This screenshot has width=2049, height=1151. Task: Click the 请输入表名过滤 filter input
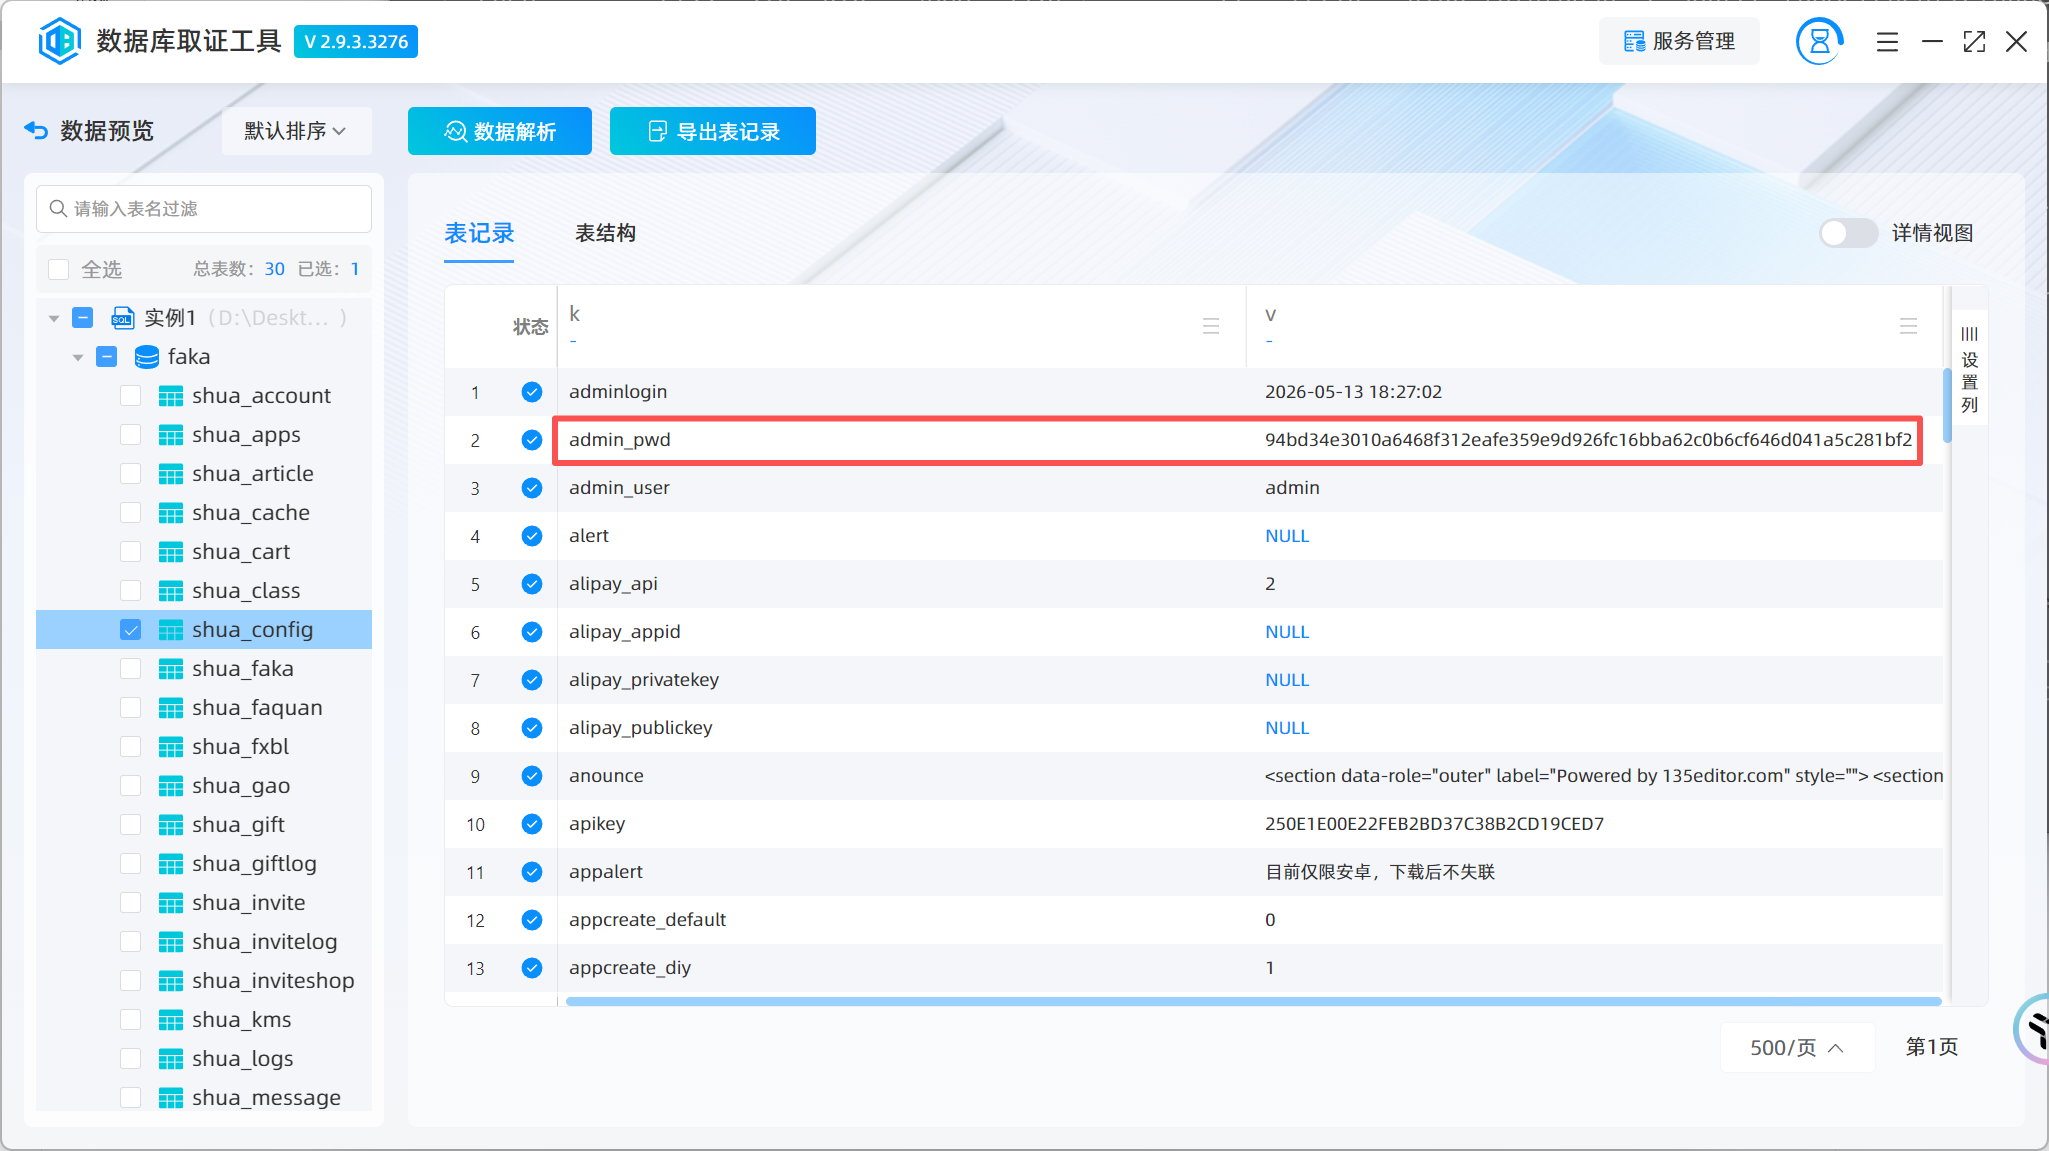coord(204,208)
